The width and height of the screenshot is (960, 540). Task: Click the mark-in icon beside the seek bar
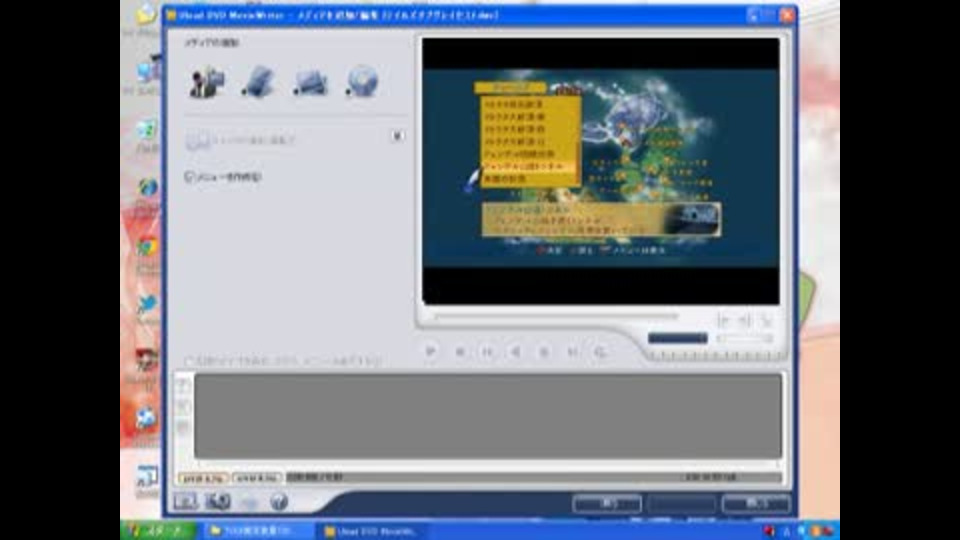click(x=723, y=320)
